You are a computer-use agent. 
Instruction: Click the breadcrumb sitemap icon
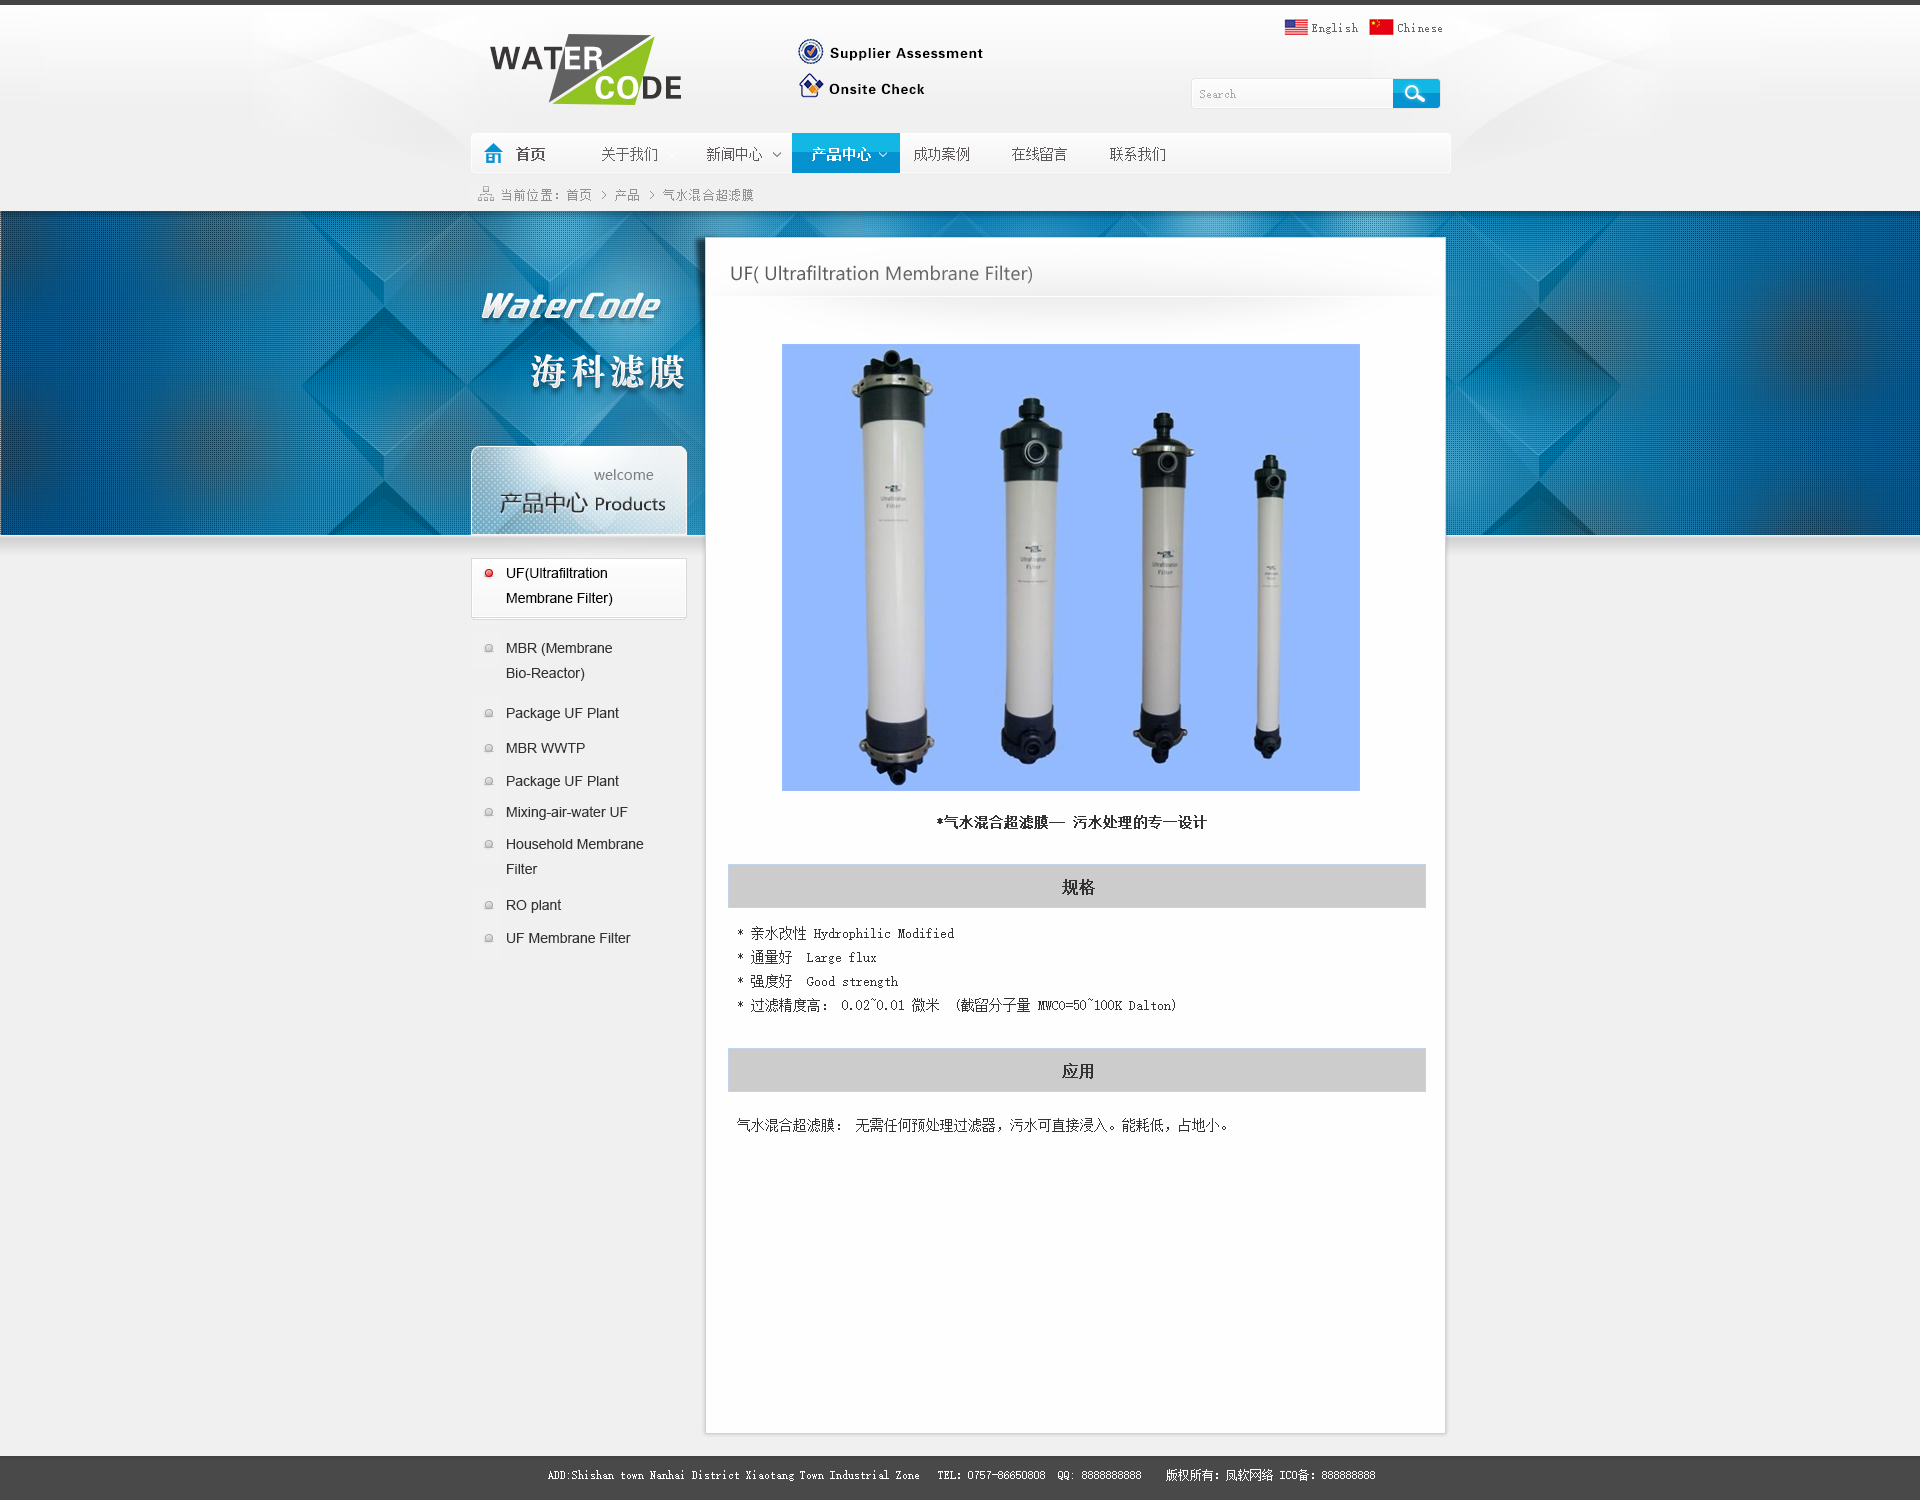[486, 194]
